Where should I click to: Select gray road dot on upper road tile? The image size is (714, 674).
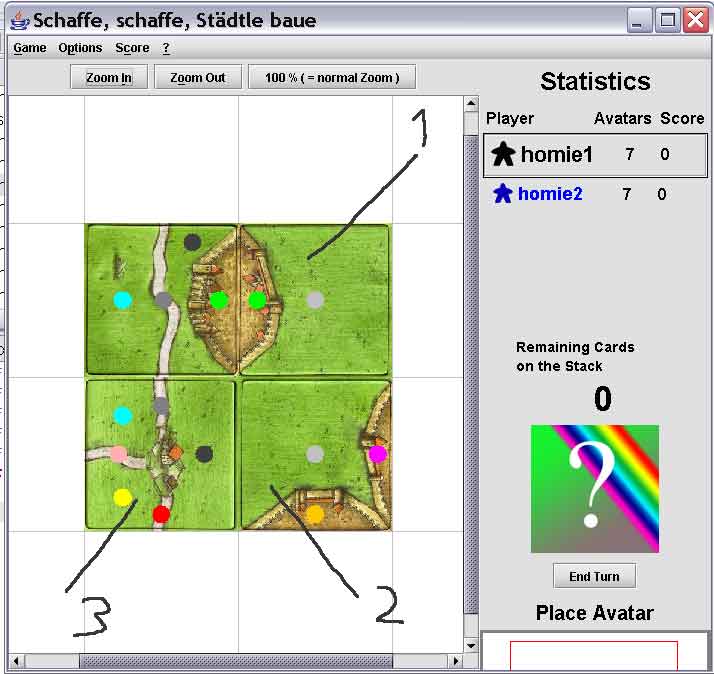coord(163,300)
